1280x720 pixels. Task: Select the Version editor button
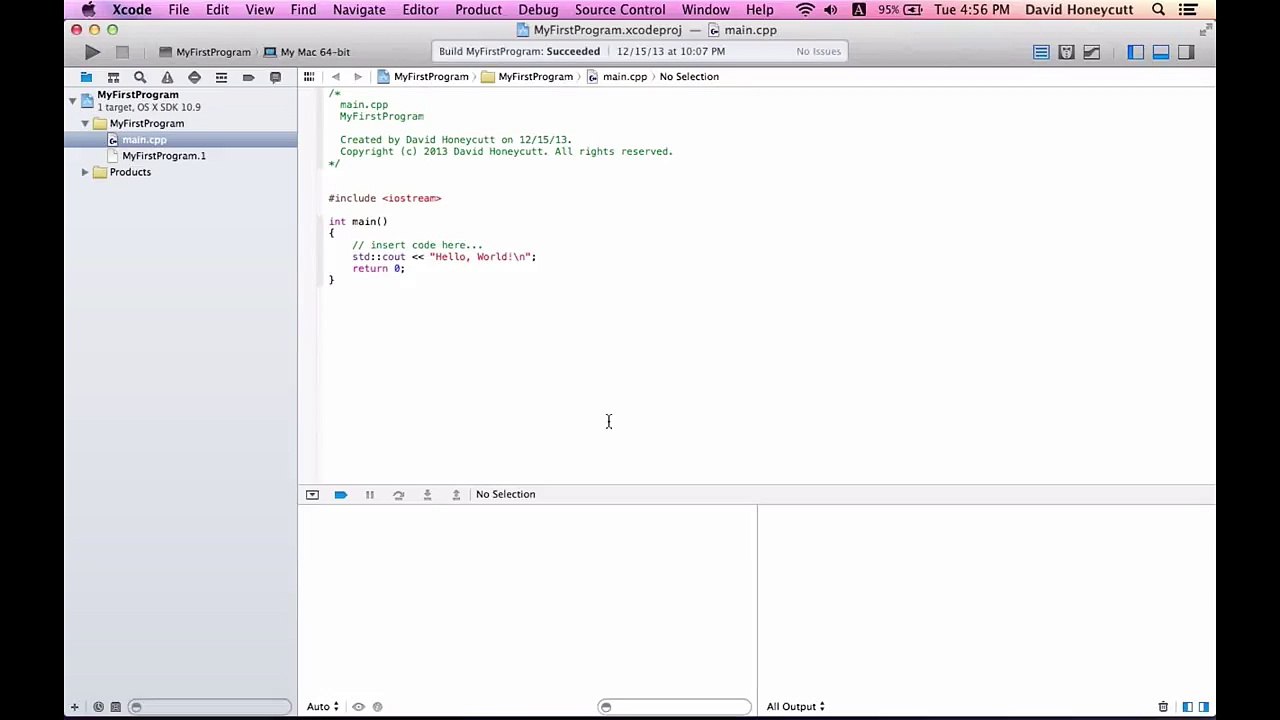click(x=1091, y=52)
